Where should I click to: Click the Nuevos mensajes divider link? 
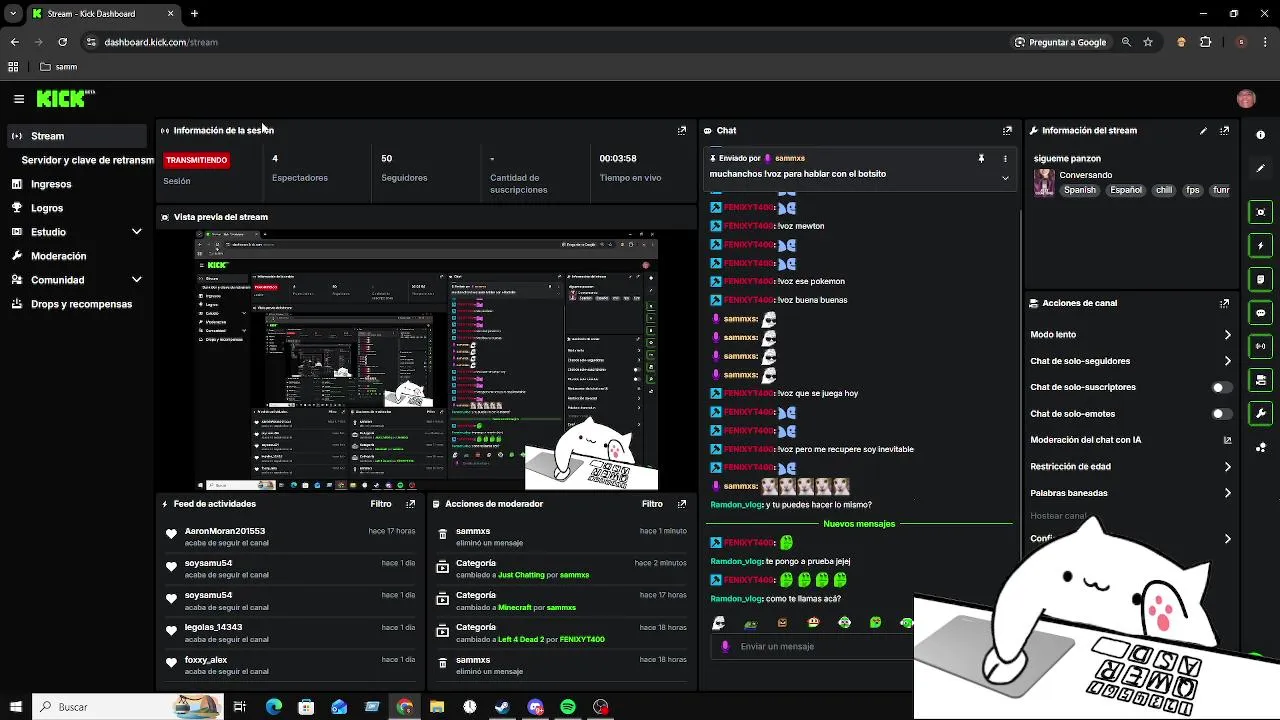pyautogui.click(x=858, y=524)
